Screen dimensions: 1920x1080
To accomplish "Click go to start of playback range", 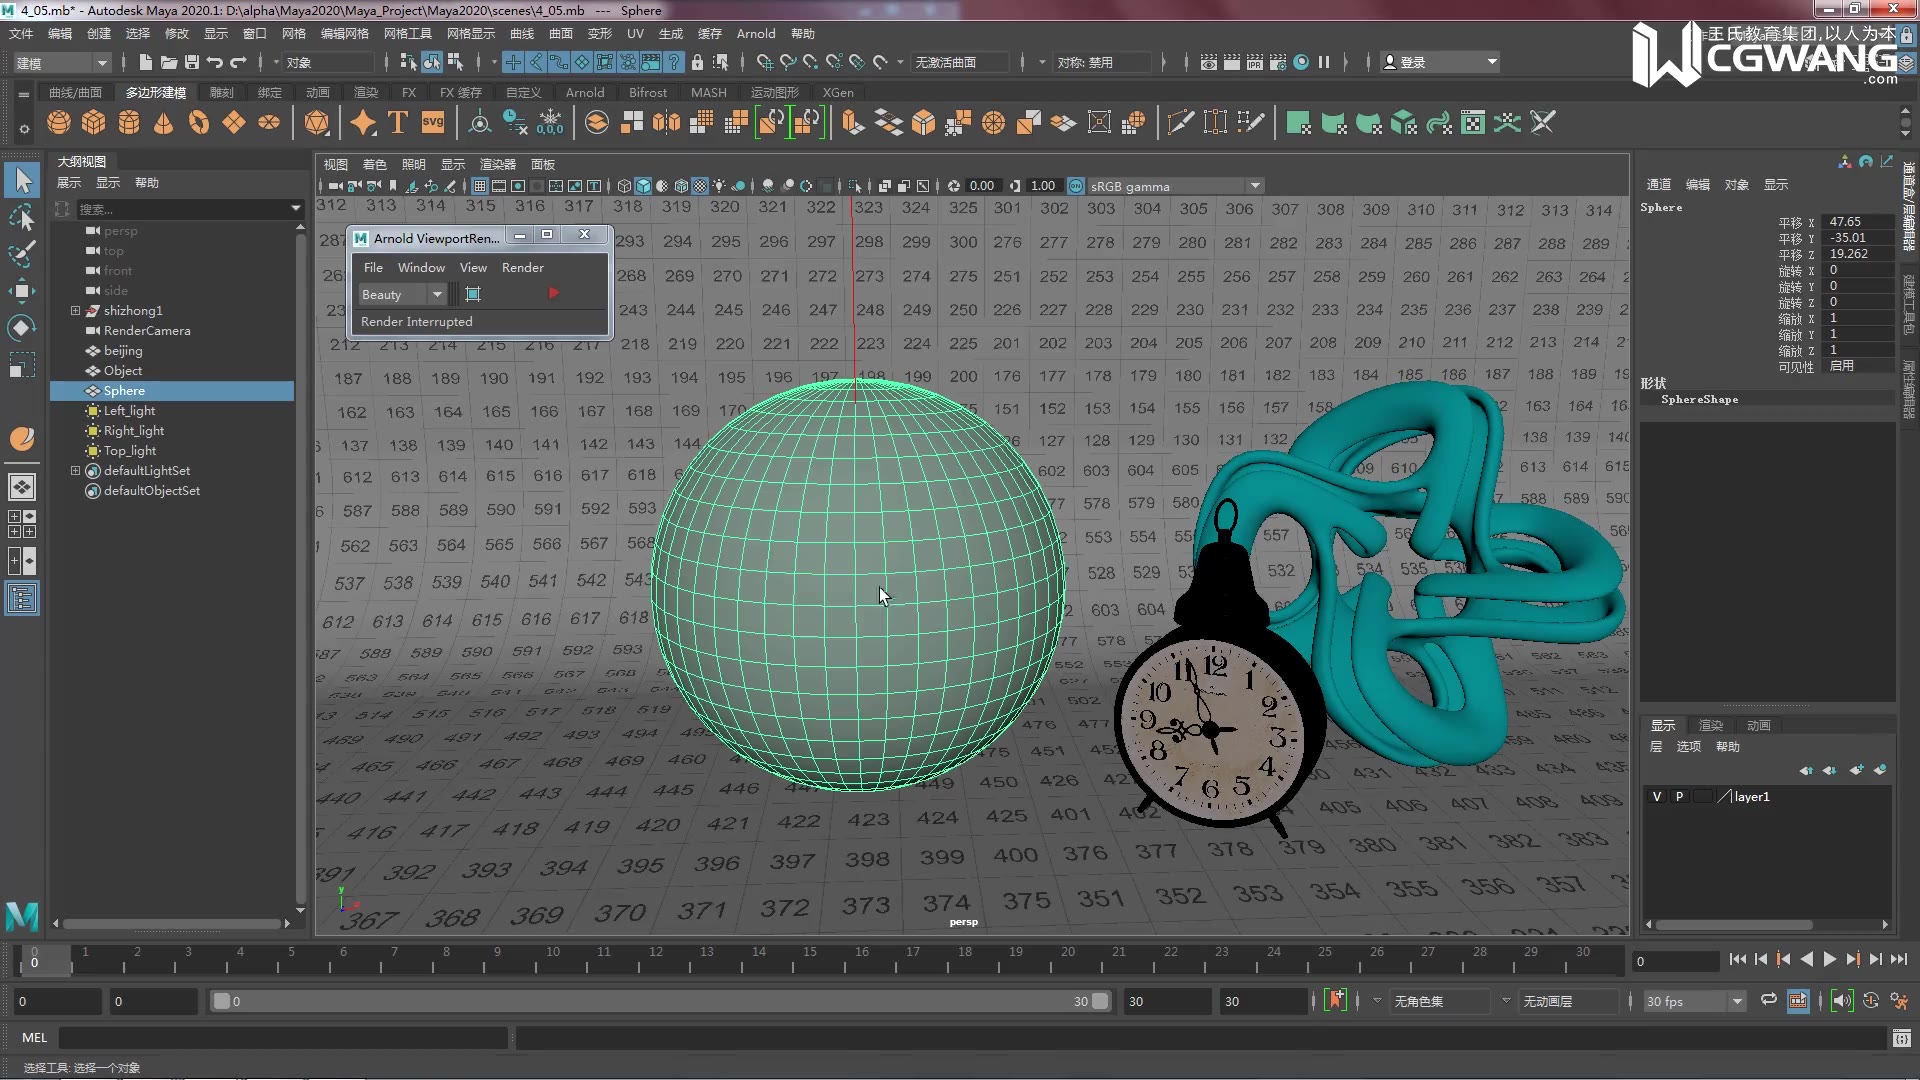I will pyautogui.click(x=1738, y=959).
